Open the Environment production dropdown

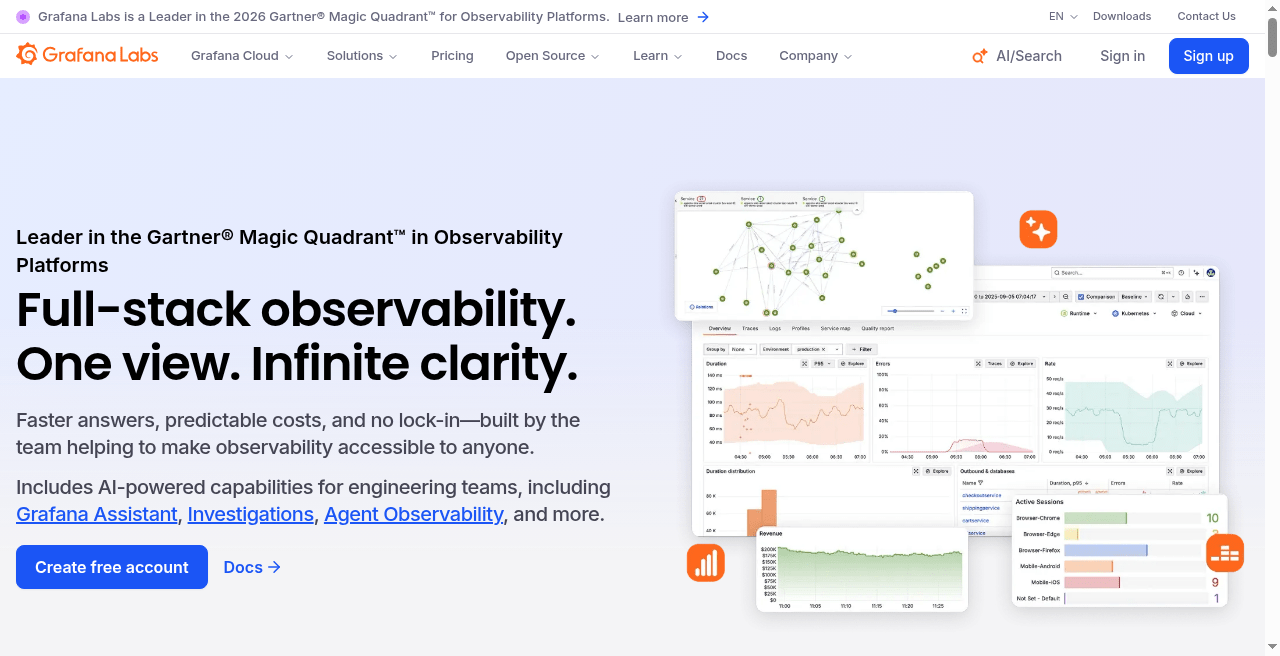pyautogui.click(x=816, y=349)
